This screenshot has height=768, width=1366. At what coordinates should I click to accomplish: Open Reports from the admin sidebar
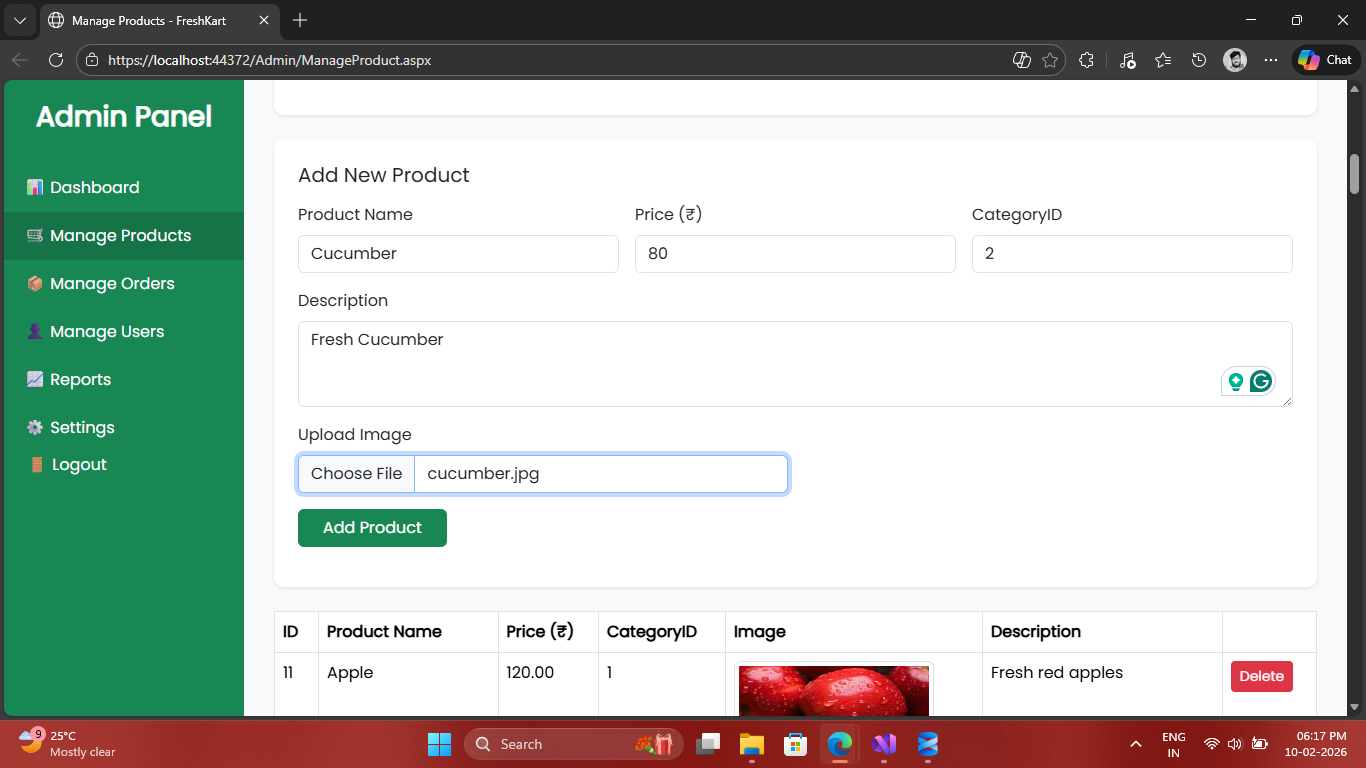(x=80, y=379)
